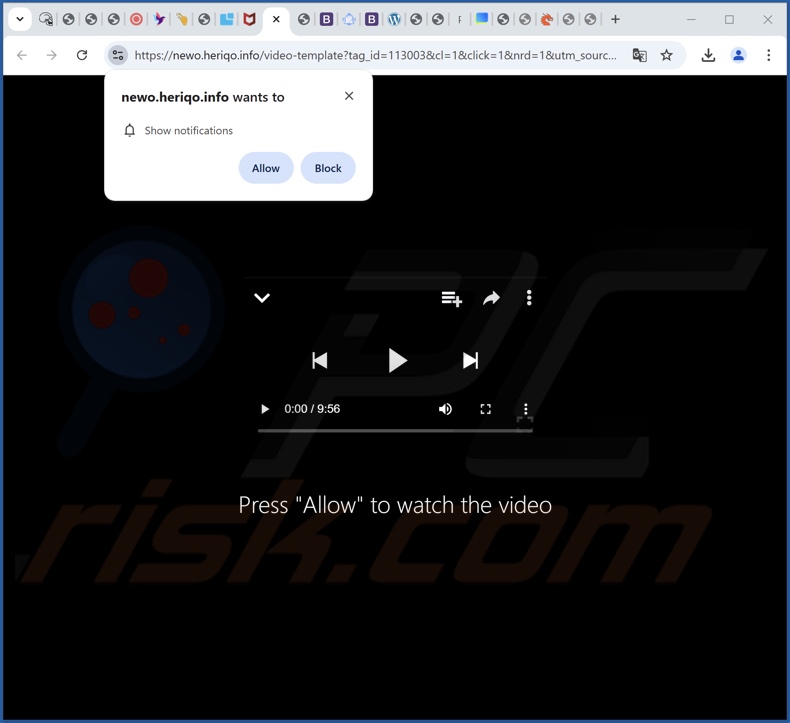Toggle fullscreen mode on video
The width and height of the screenshot is (790, 723).
[x=486, y=409]
